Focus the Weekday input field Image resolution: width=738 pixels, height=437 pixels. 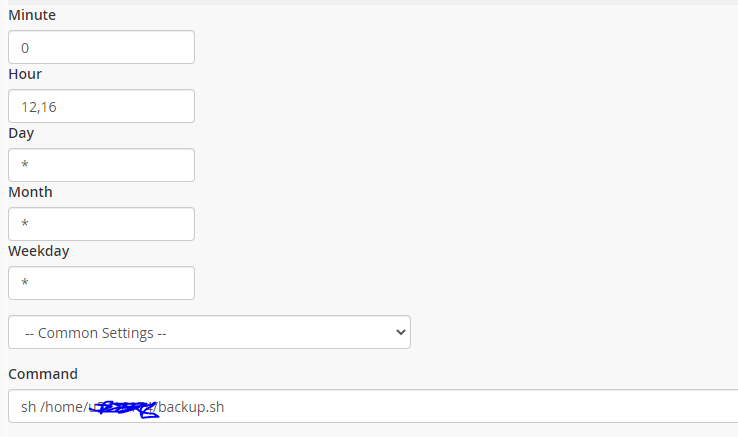(x=101, y=283)
